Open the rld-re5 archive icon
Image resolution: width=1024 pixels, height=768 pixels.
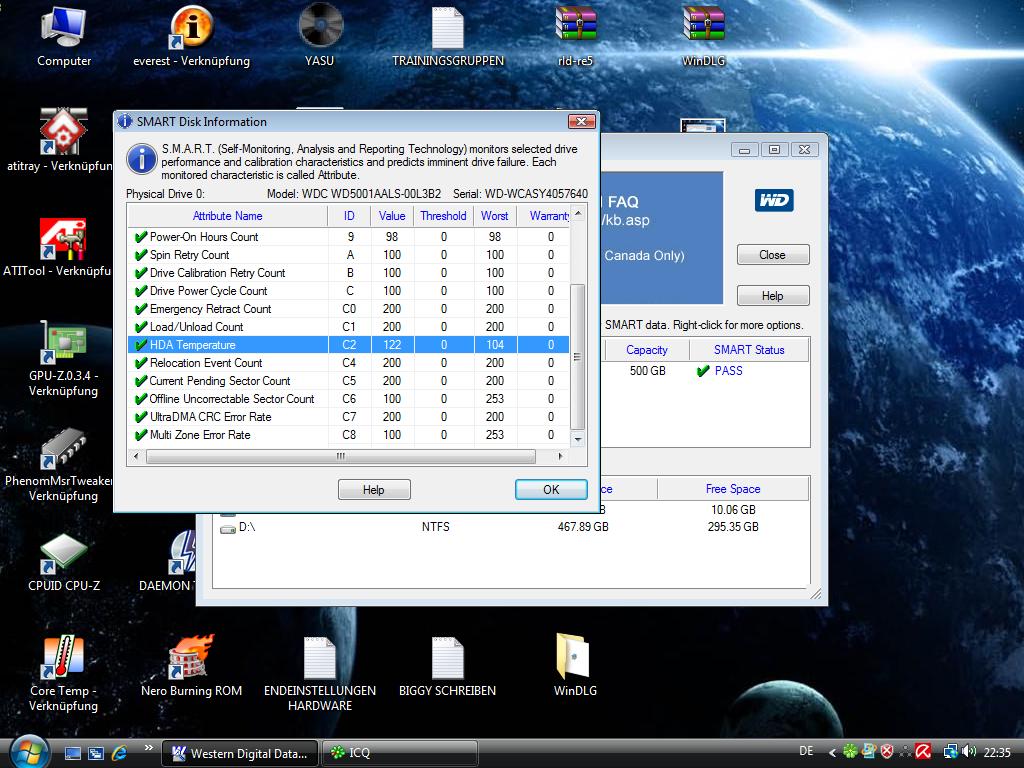tap(575, 25)
